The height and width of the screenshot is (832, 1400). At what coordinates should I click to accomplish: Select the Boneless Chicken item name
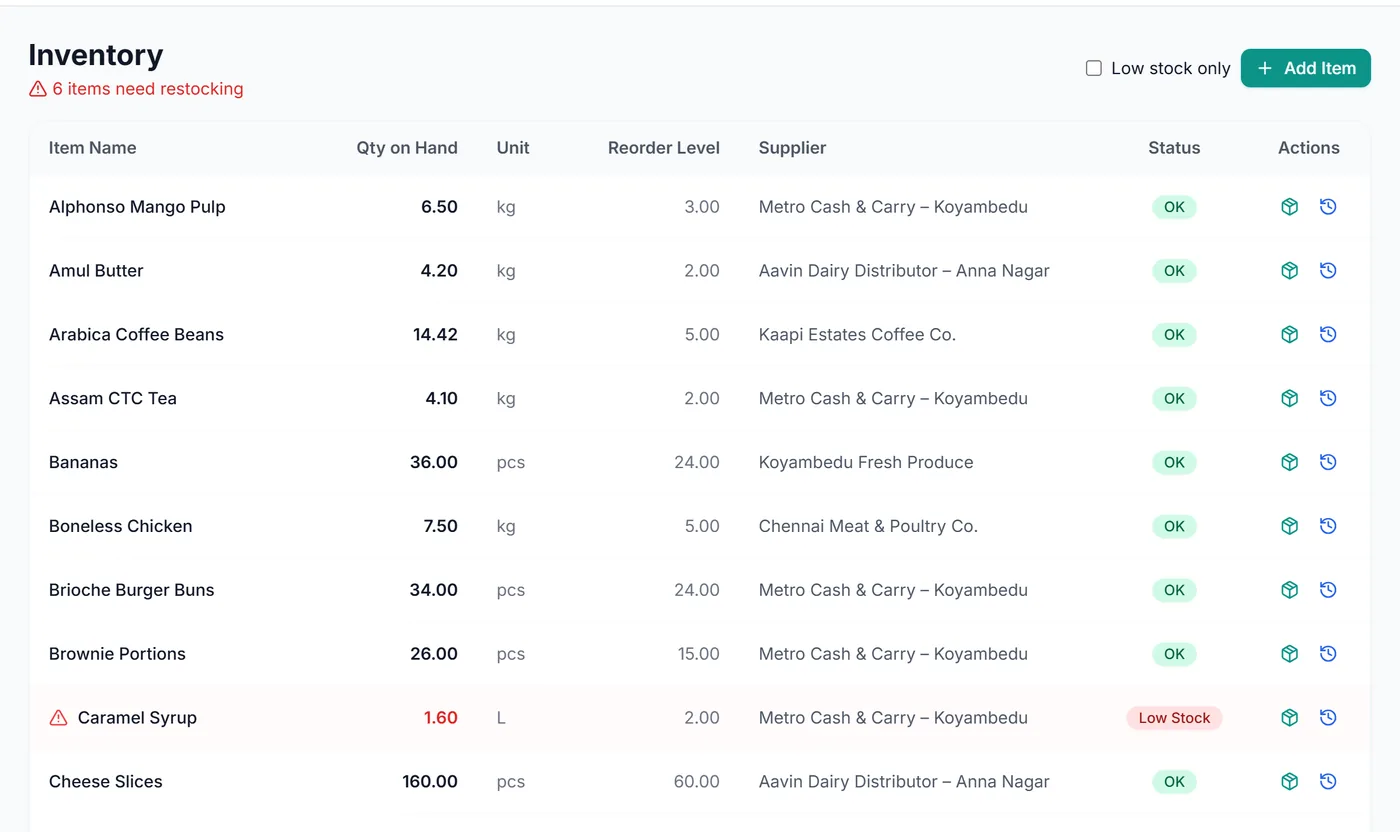coord(120,526)
